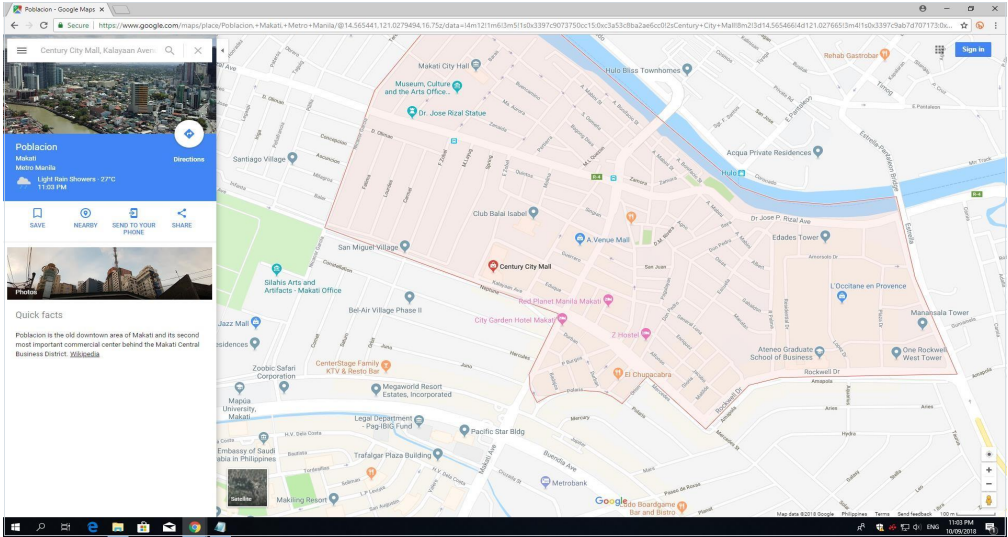Click the Club Balai Isabel pin
This screenshot has height=537, width=1008.
point(533,212)
